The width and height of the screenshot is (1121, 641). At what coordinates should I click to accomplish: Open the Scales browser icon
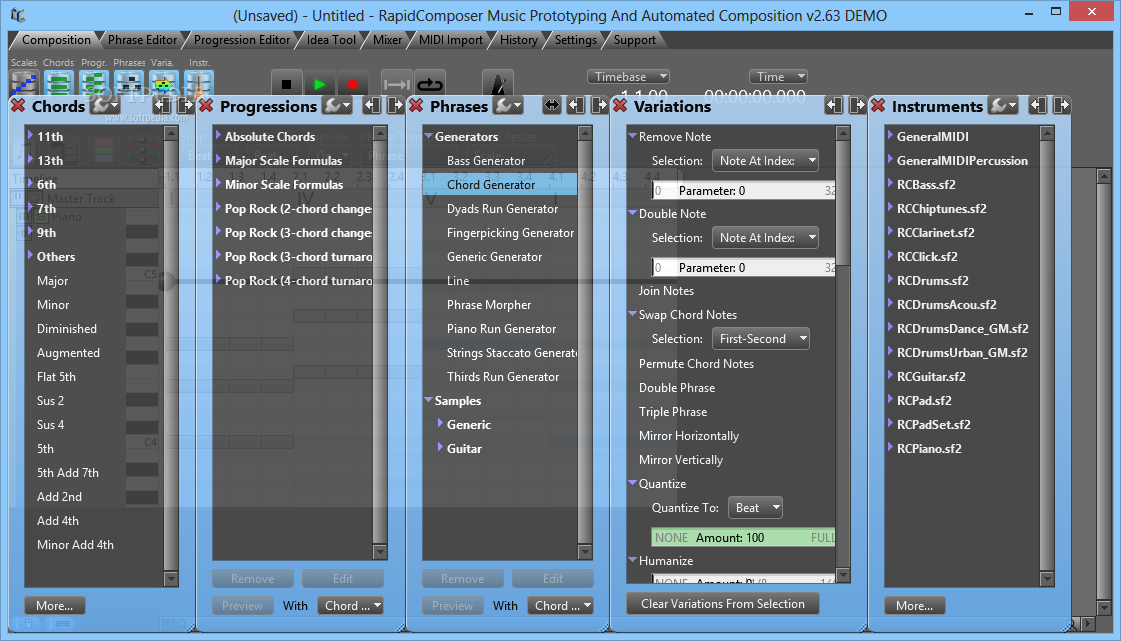point(24,84)
